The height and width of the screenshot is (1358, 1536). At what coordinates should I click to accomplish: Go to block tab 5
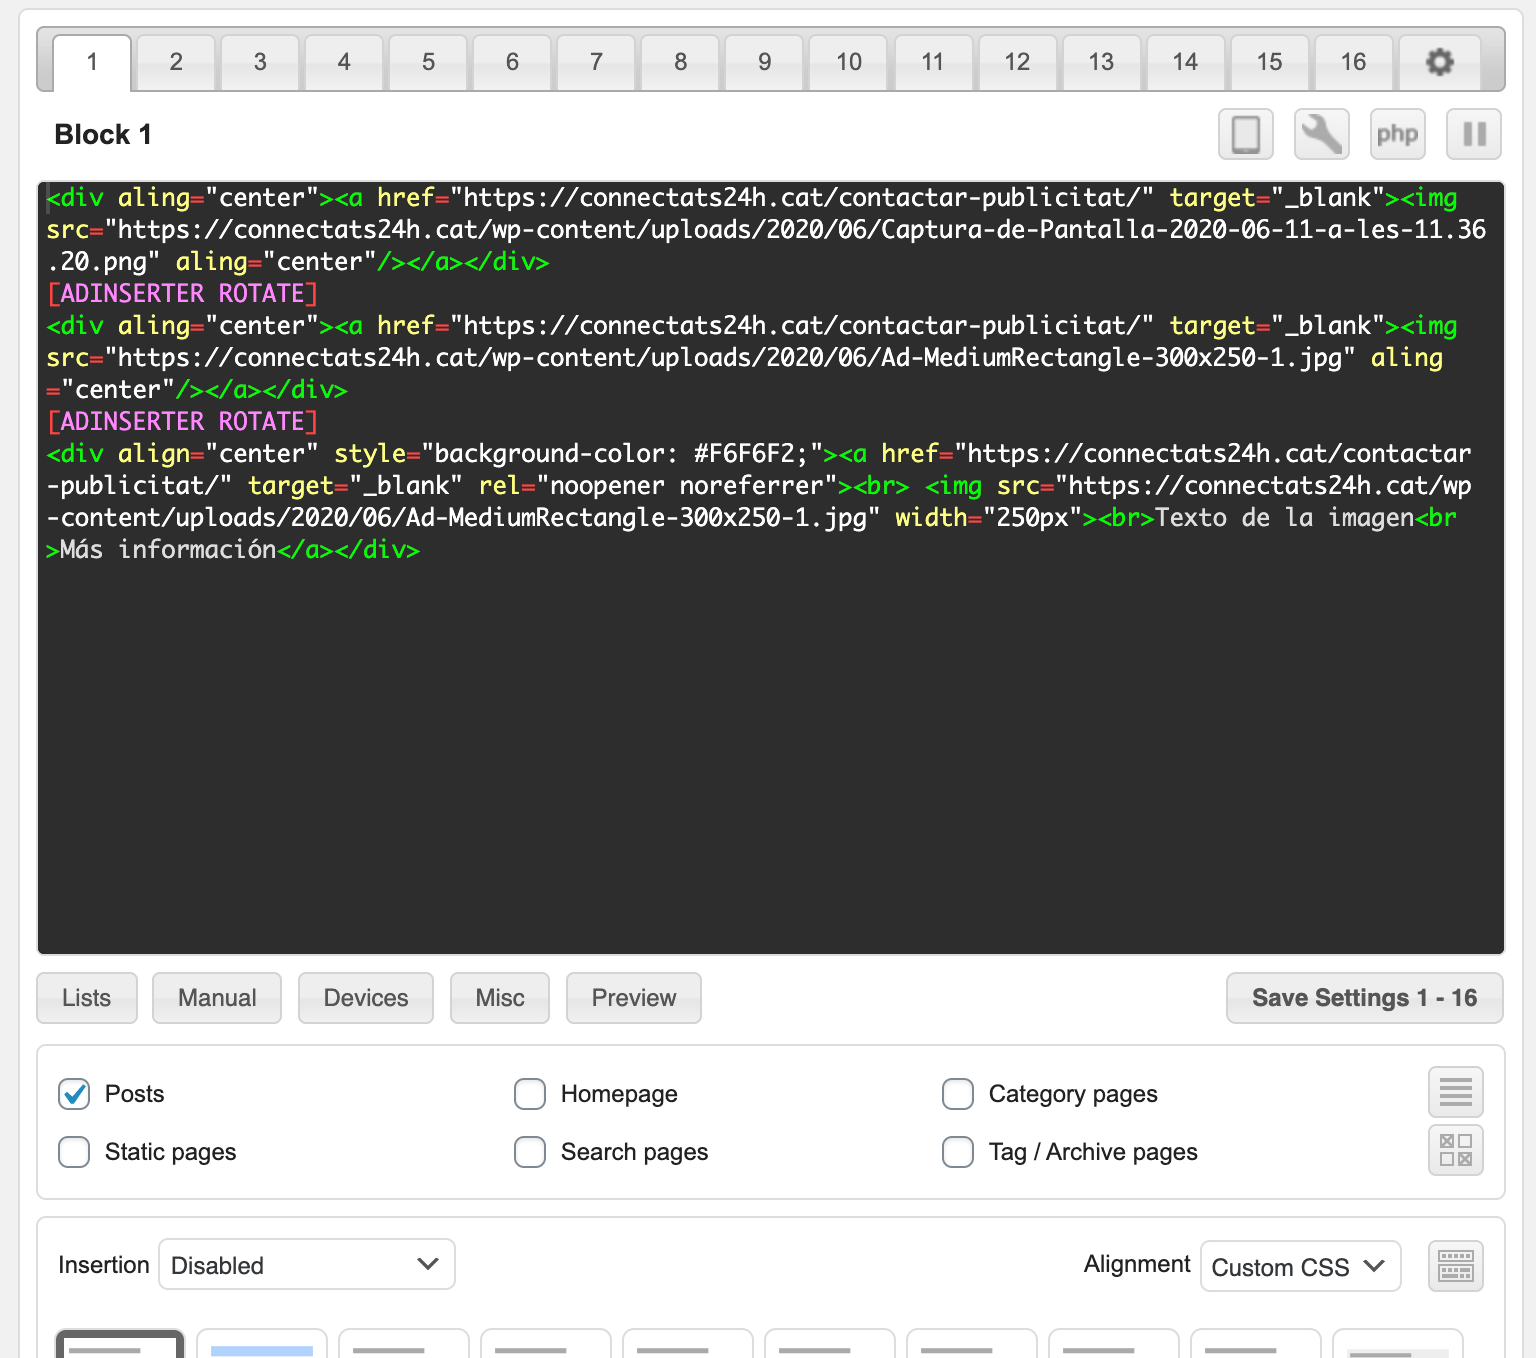(x=428, y=63)
